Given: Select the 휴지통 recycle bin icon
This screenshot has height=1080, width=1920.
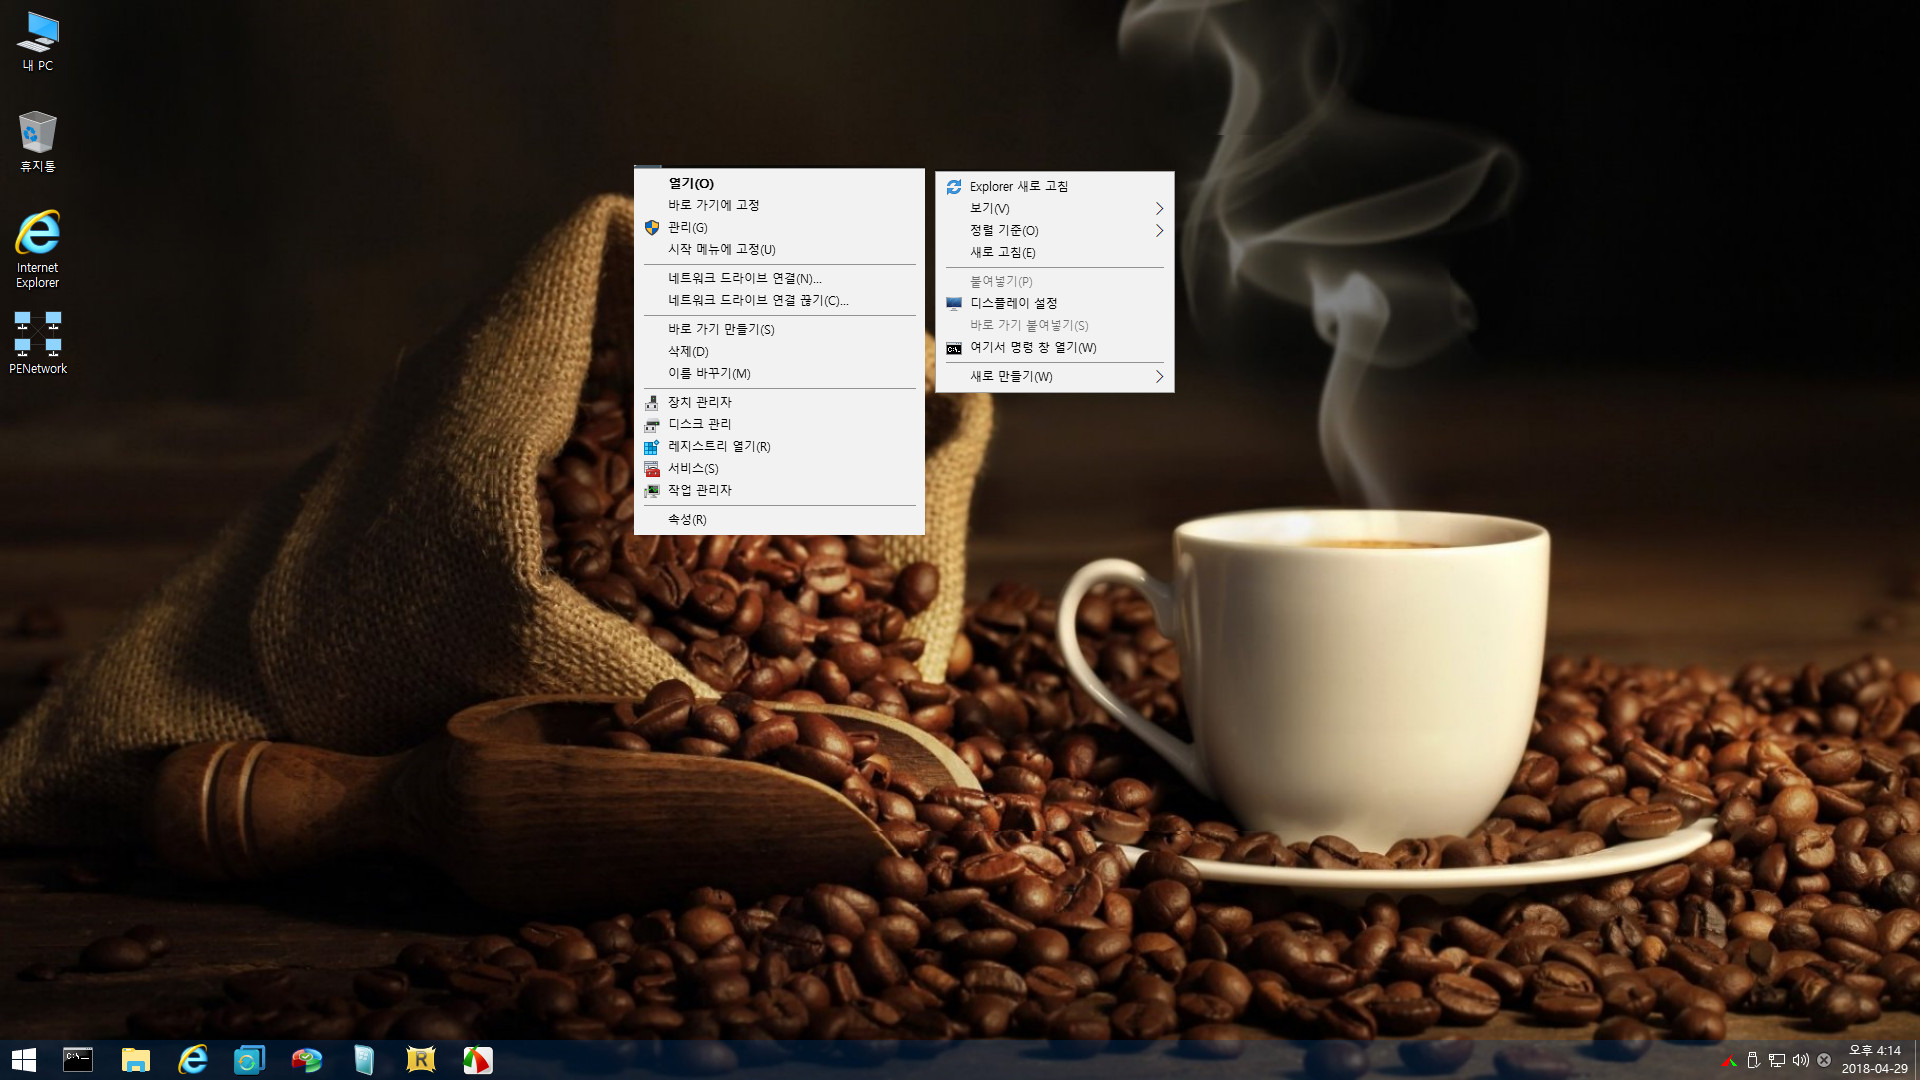Looking at the screenshot, I should 38,141.
